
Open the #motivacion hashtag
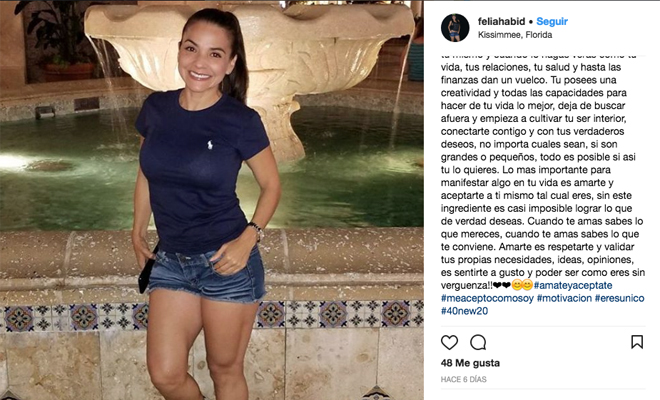[x=564, y=298]
